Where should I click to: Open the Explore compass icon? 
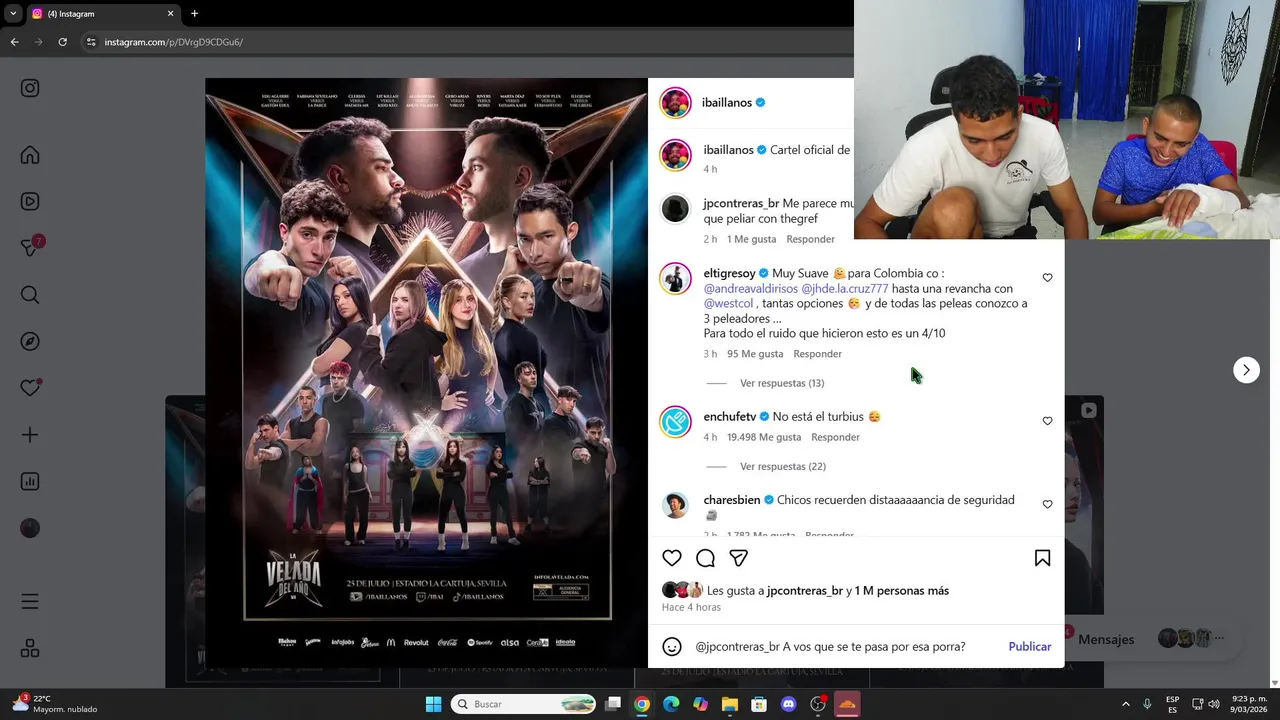click(x=30, y=341)
